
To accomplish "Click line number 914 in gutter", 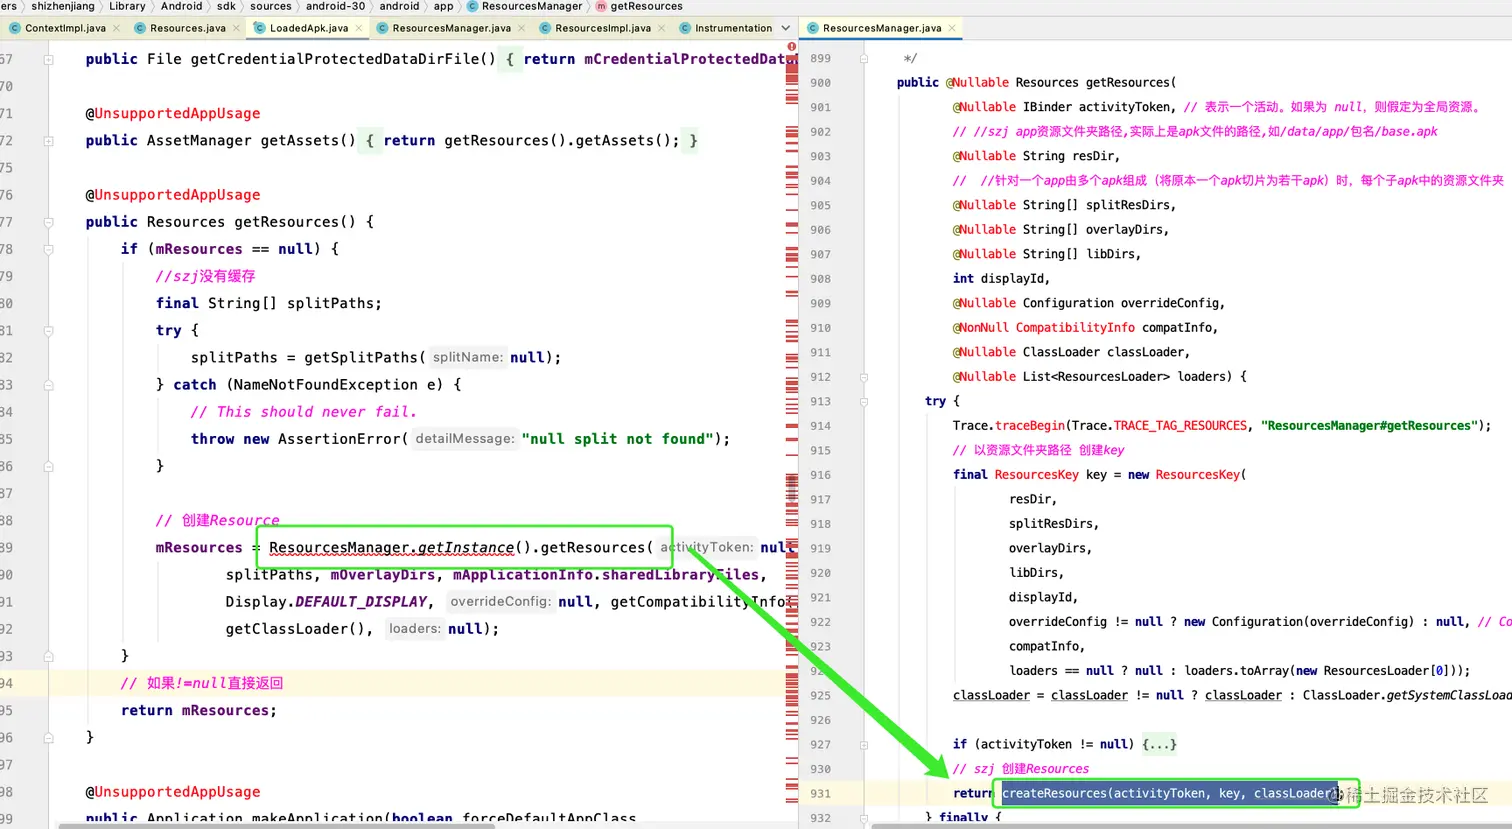I will click(820, 426).
